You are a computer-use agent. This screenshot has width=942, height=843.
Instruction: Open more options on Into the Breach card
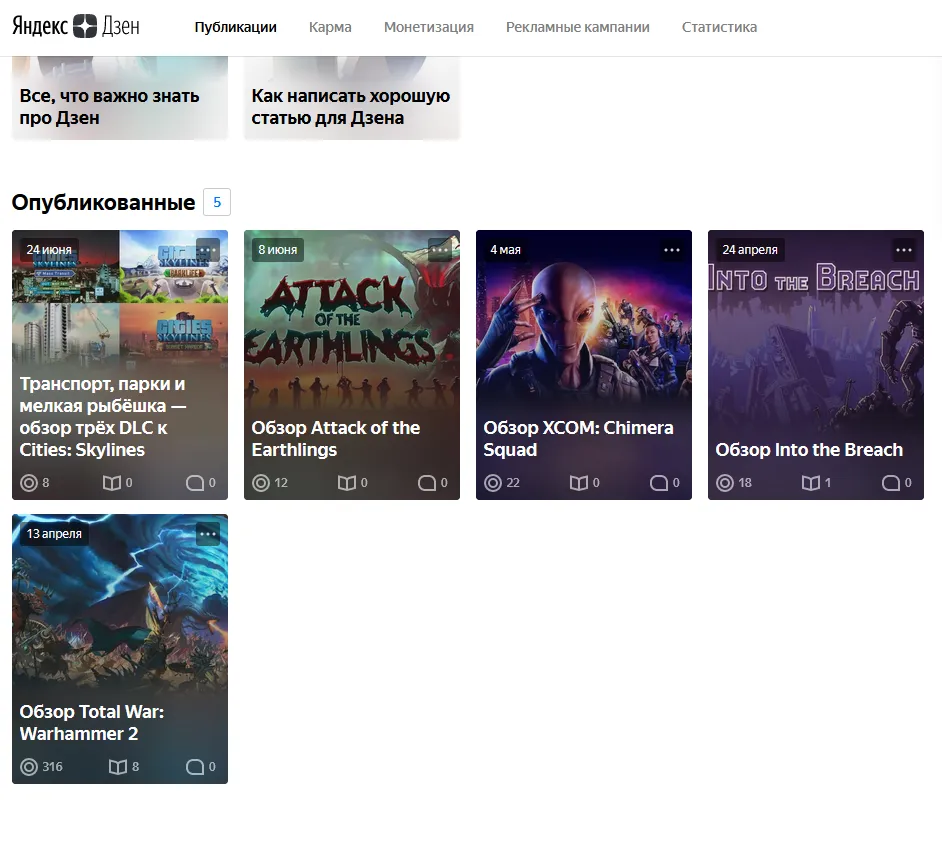coord(904,250)
